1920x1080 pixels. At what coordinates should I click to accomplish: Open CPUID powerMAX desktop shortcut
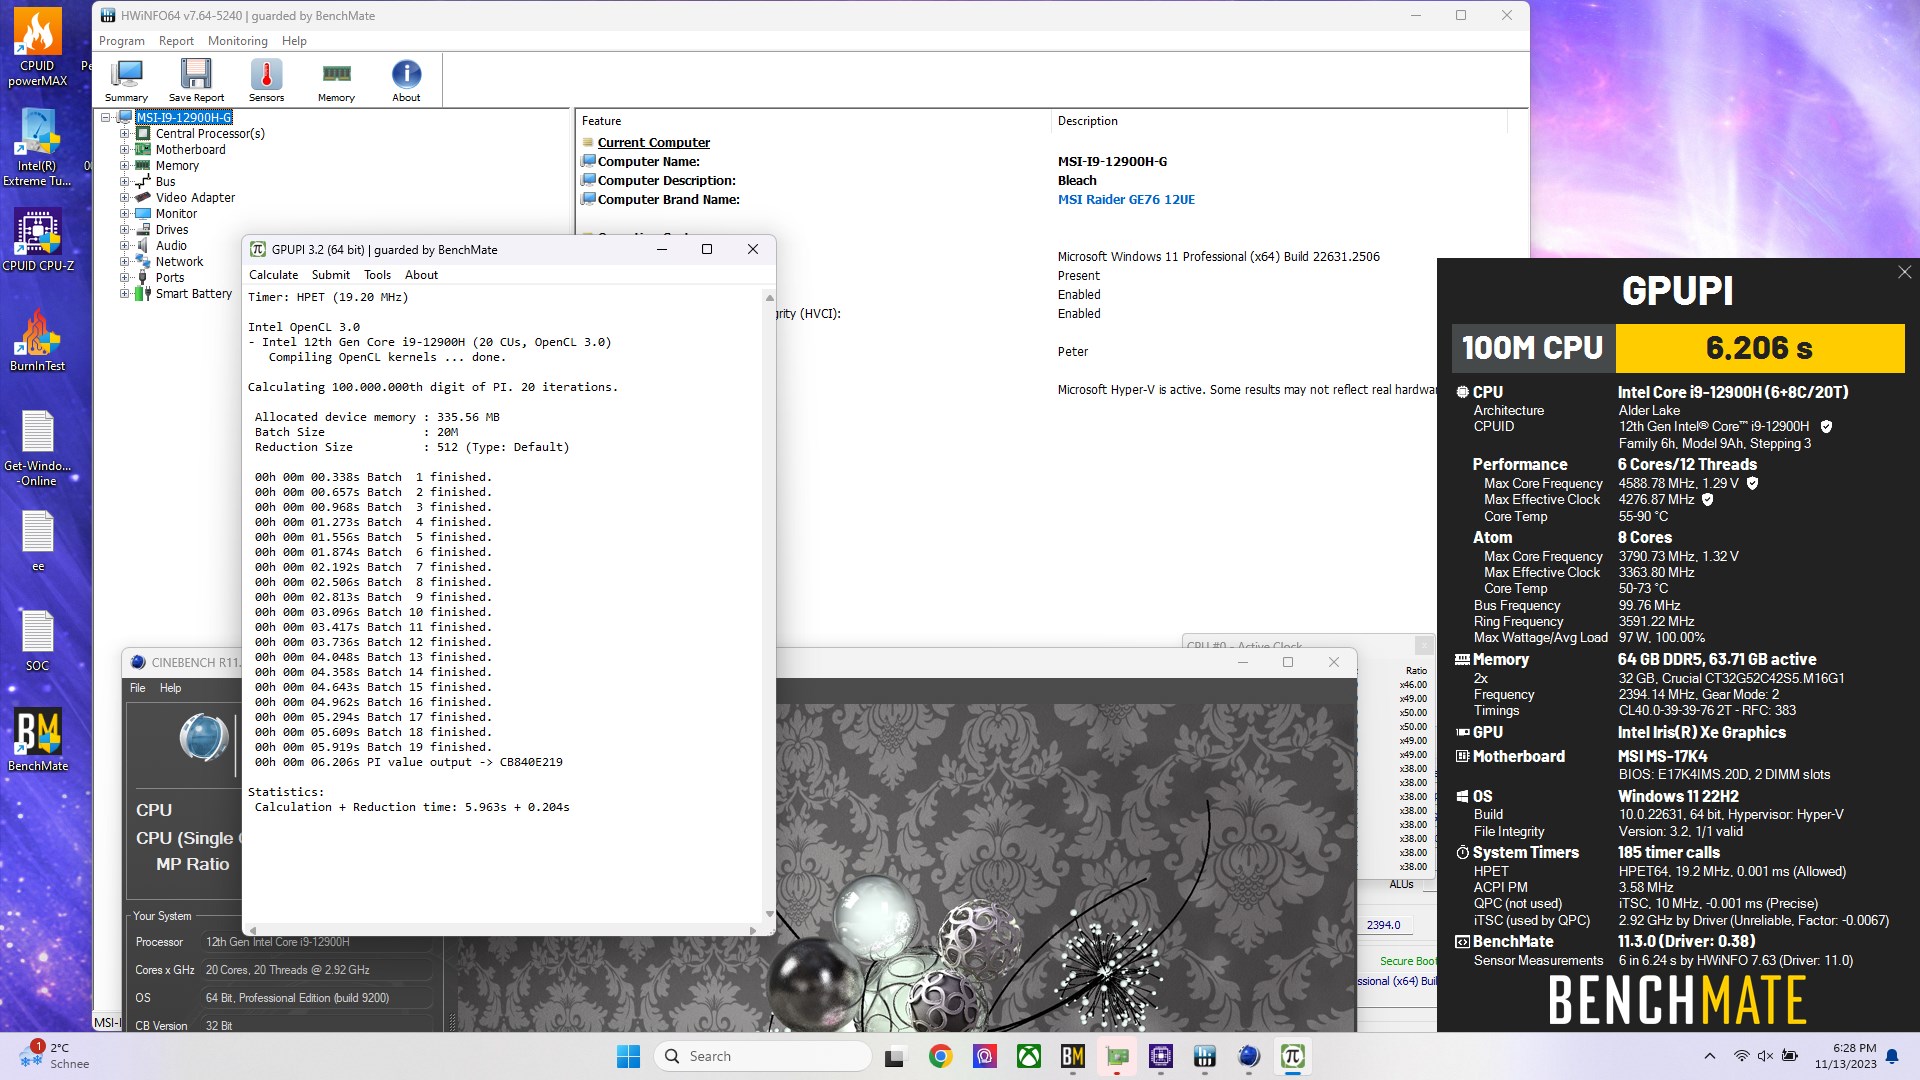click(x=38, y=48)
